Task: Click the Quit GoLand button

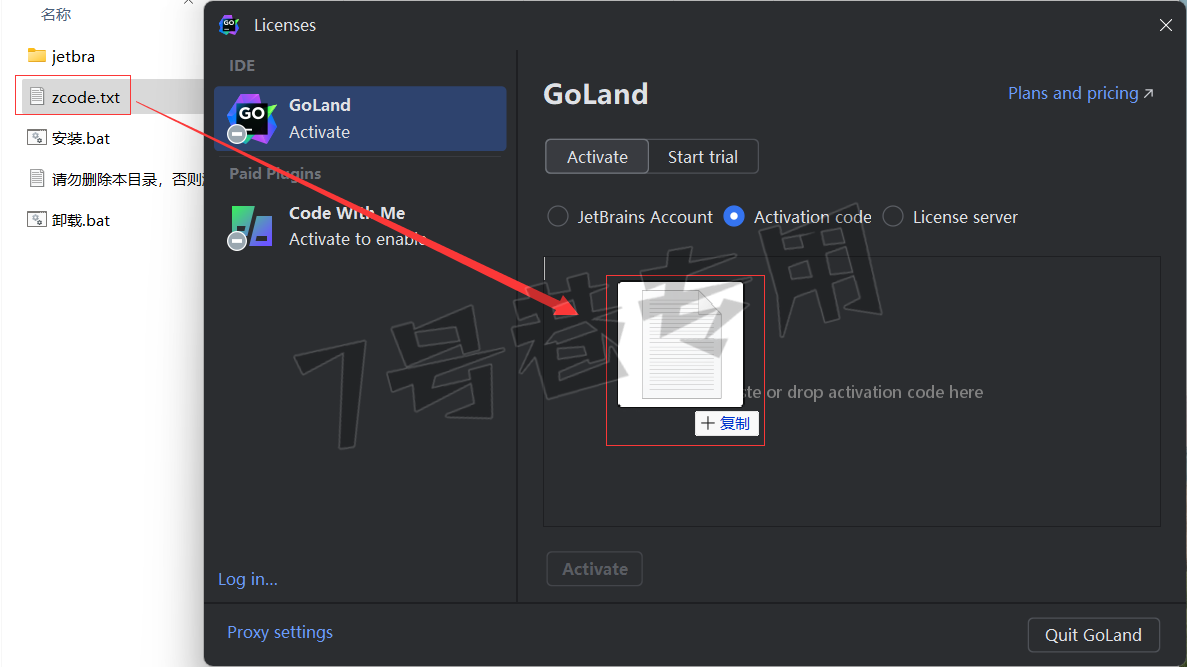Action: click(1093, 634)
